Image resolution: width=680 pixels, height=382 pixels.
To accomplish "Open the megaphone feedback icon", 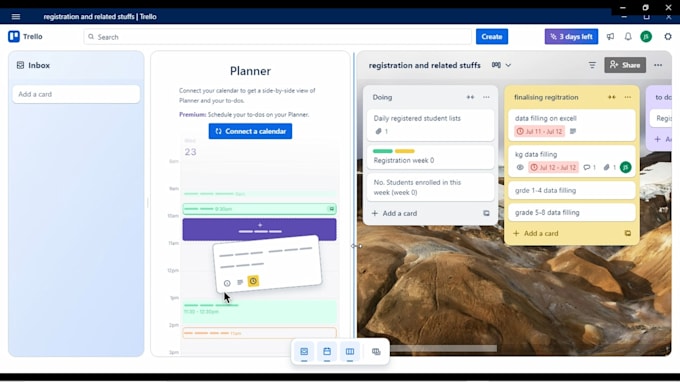I will (x=610, y=37).
